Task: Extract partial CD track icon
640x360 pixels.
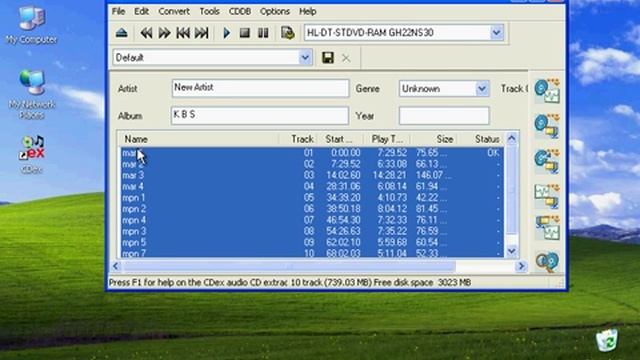Action: pos(547,161)
